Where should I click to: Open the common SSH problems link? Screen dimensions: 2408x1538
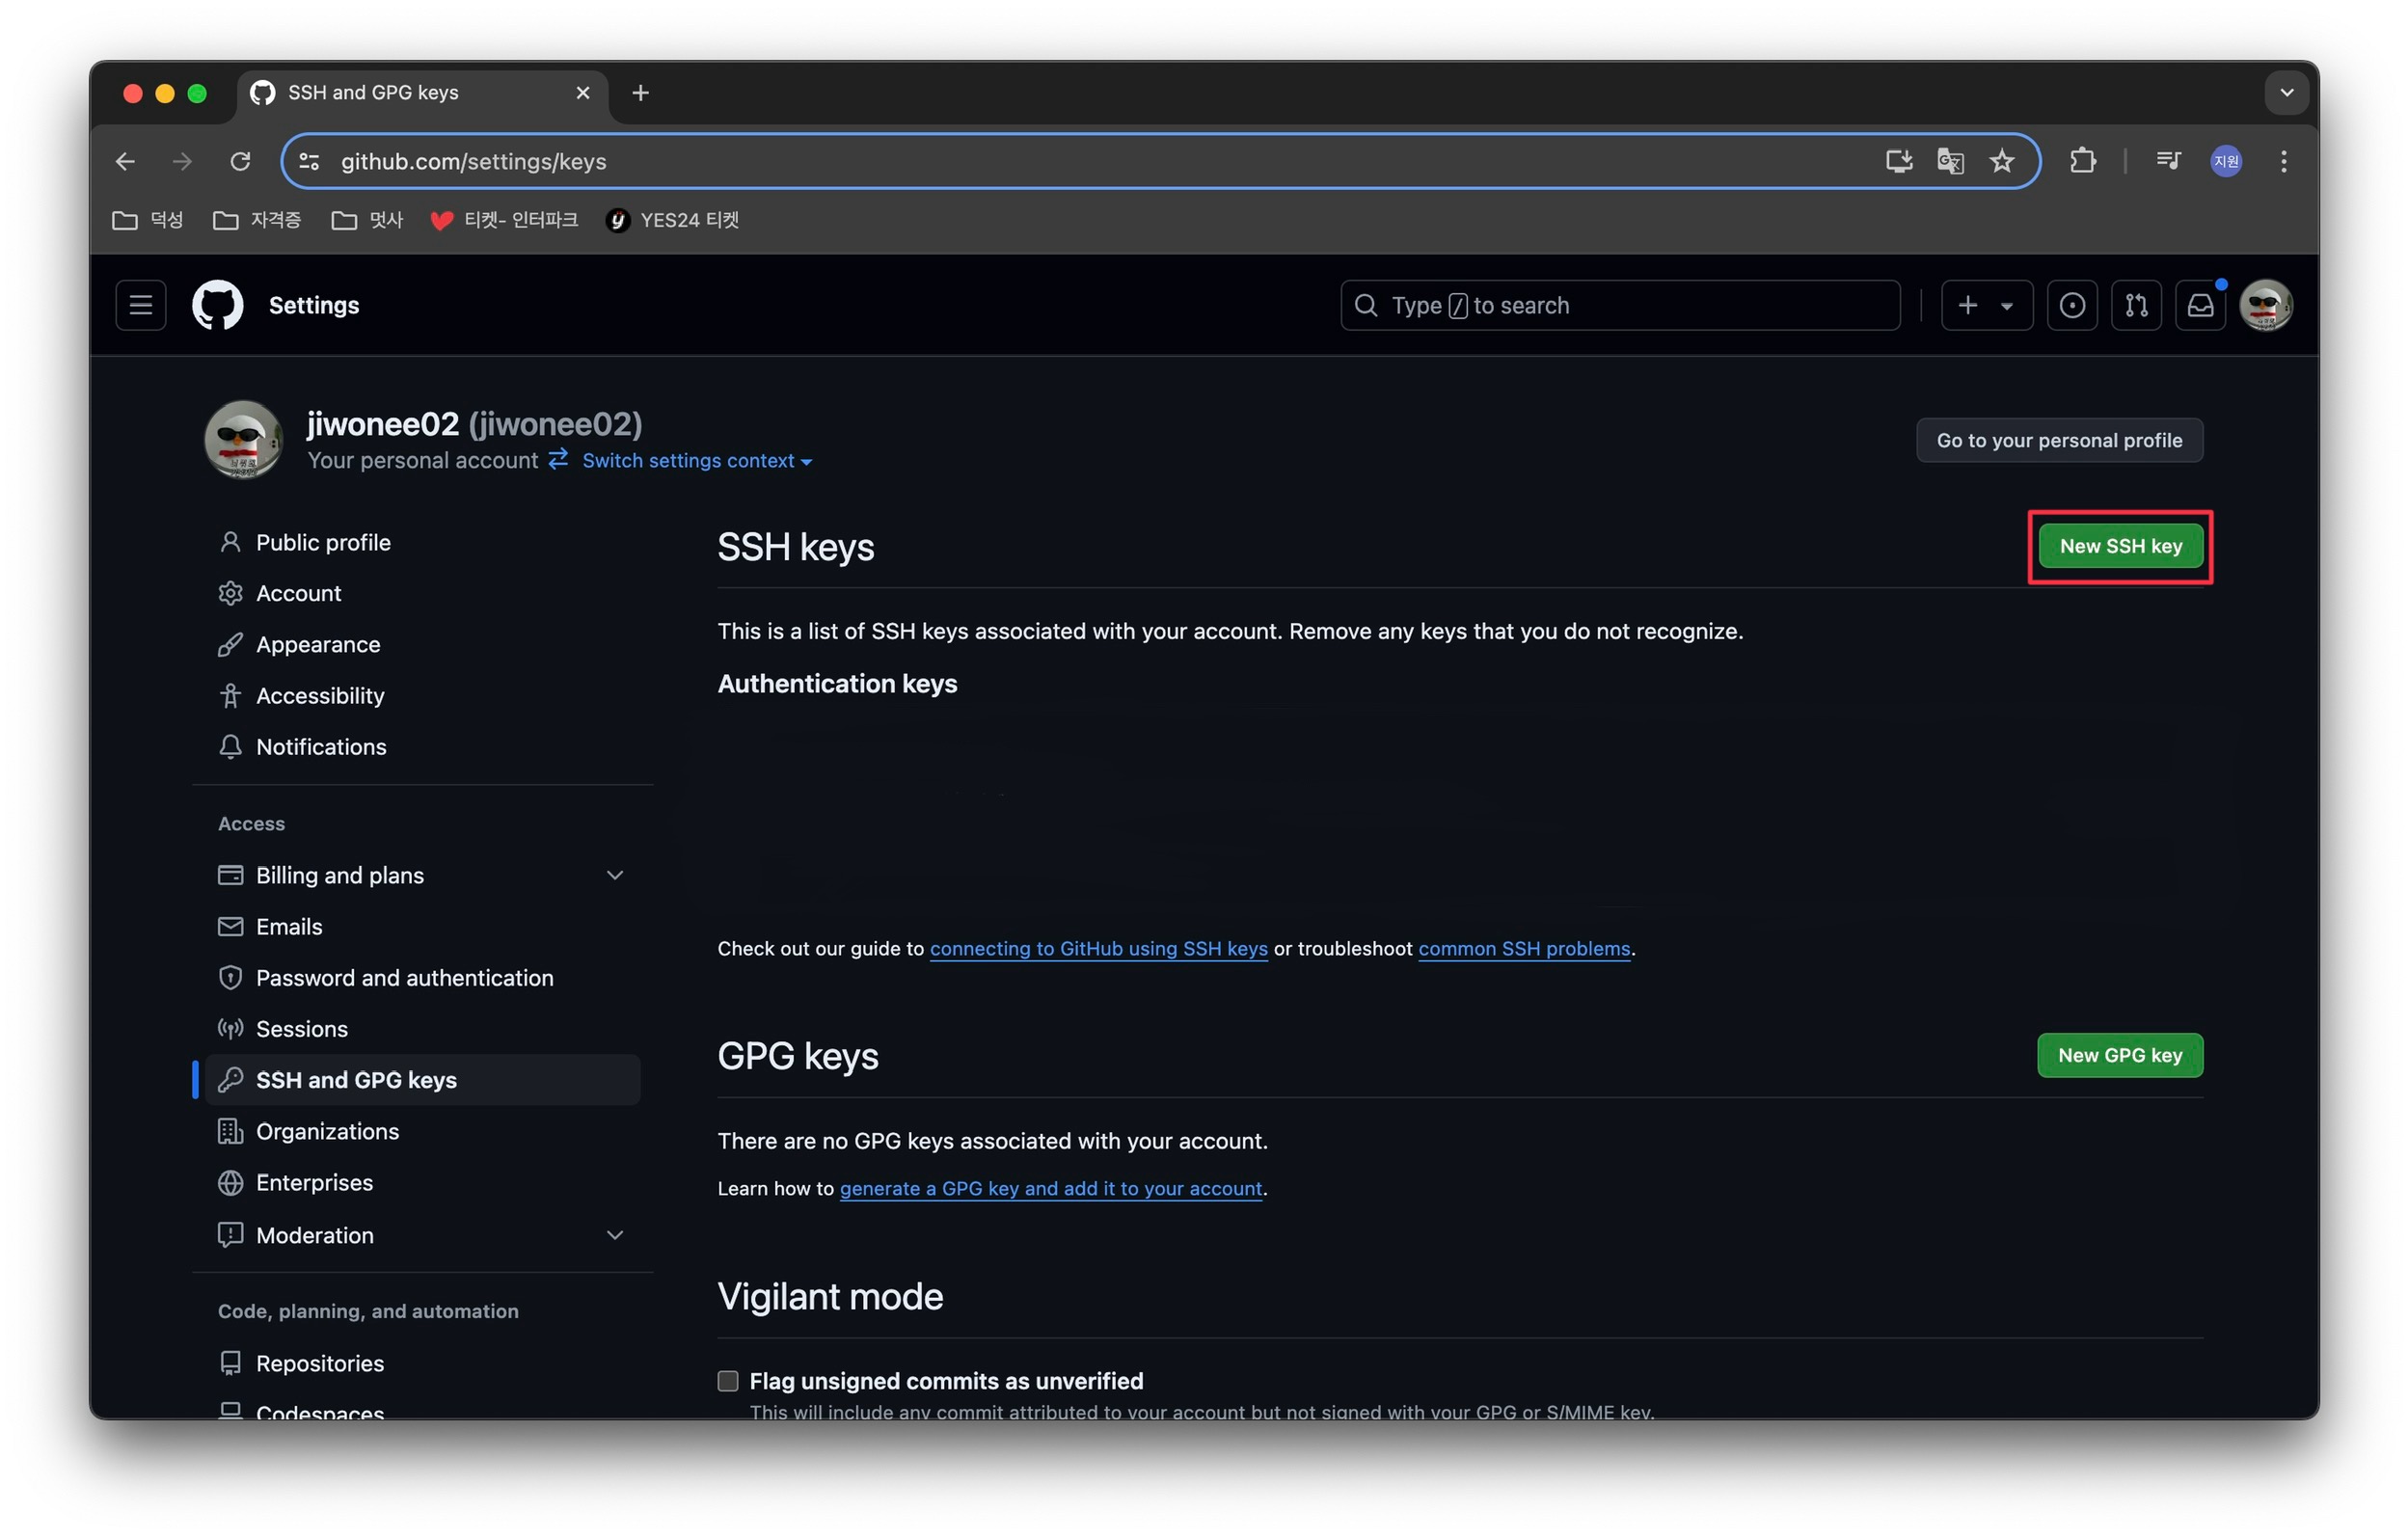point(1523,949)
